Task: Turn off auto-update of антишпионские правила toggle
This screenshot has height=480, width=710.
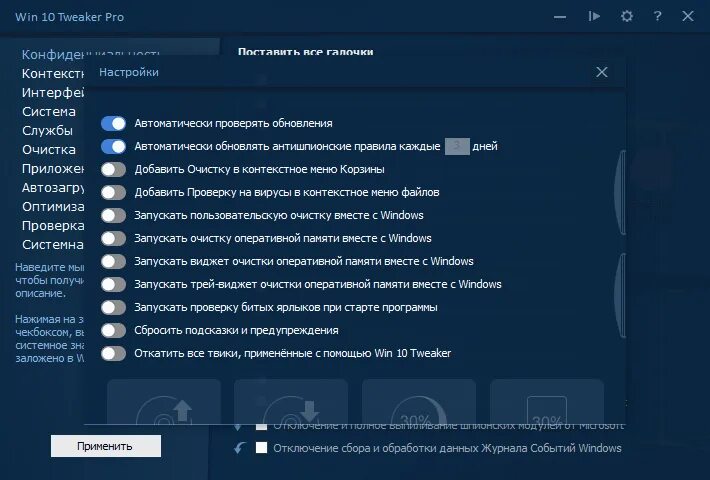Action: [113, 146]
